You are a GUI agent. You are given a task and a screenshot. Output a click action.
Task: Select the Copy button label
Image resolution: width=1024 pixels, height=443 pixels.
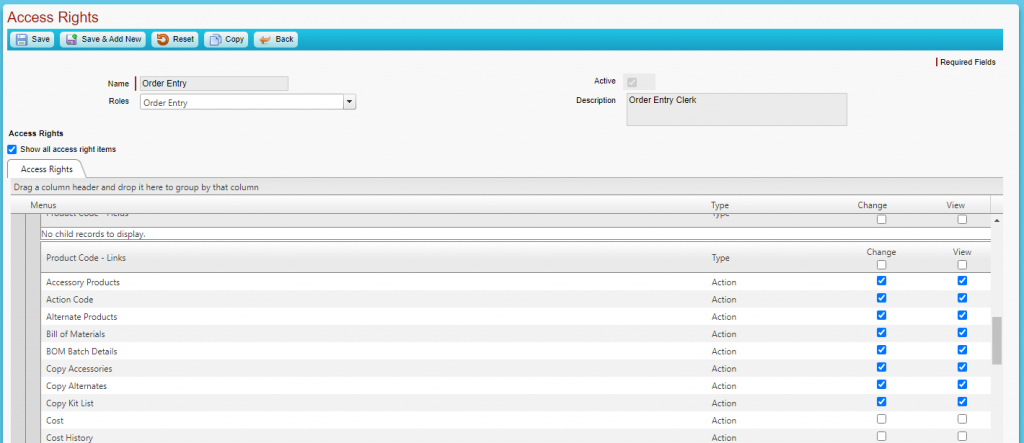[x=234, y=39]
